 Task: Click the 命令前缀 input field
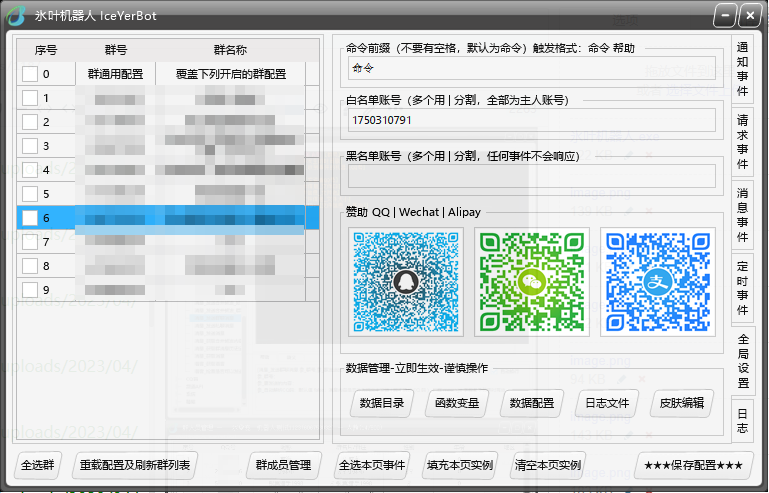pyautogui.click(x=532, y=68)
